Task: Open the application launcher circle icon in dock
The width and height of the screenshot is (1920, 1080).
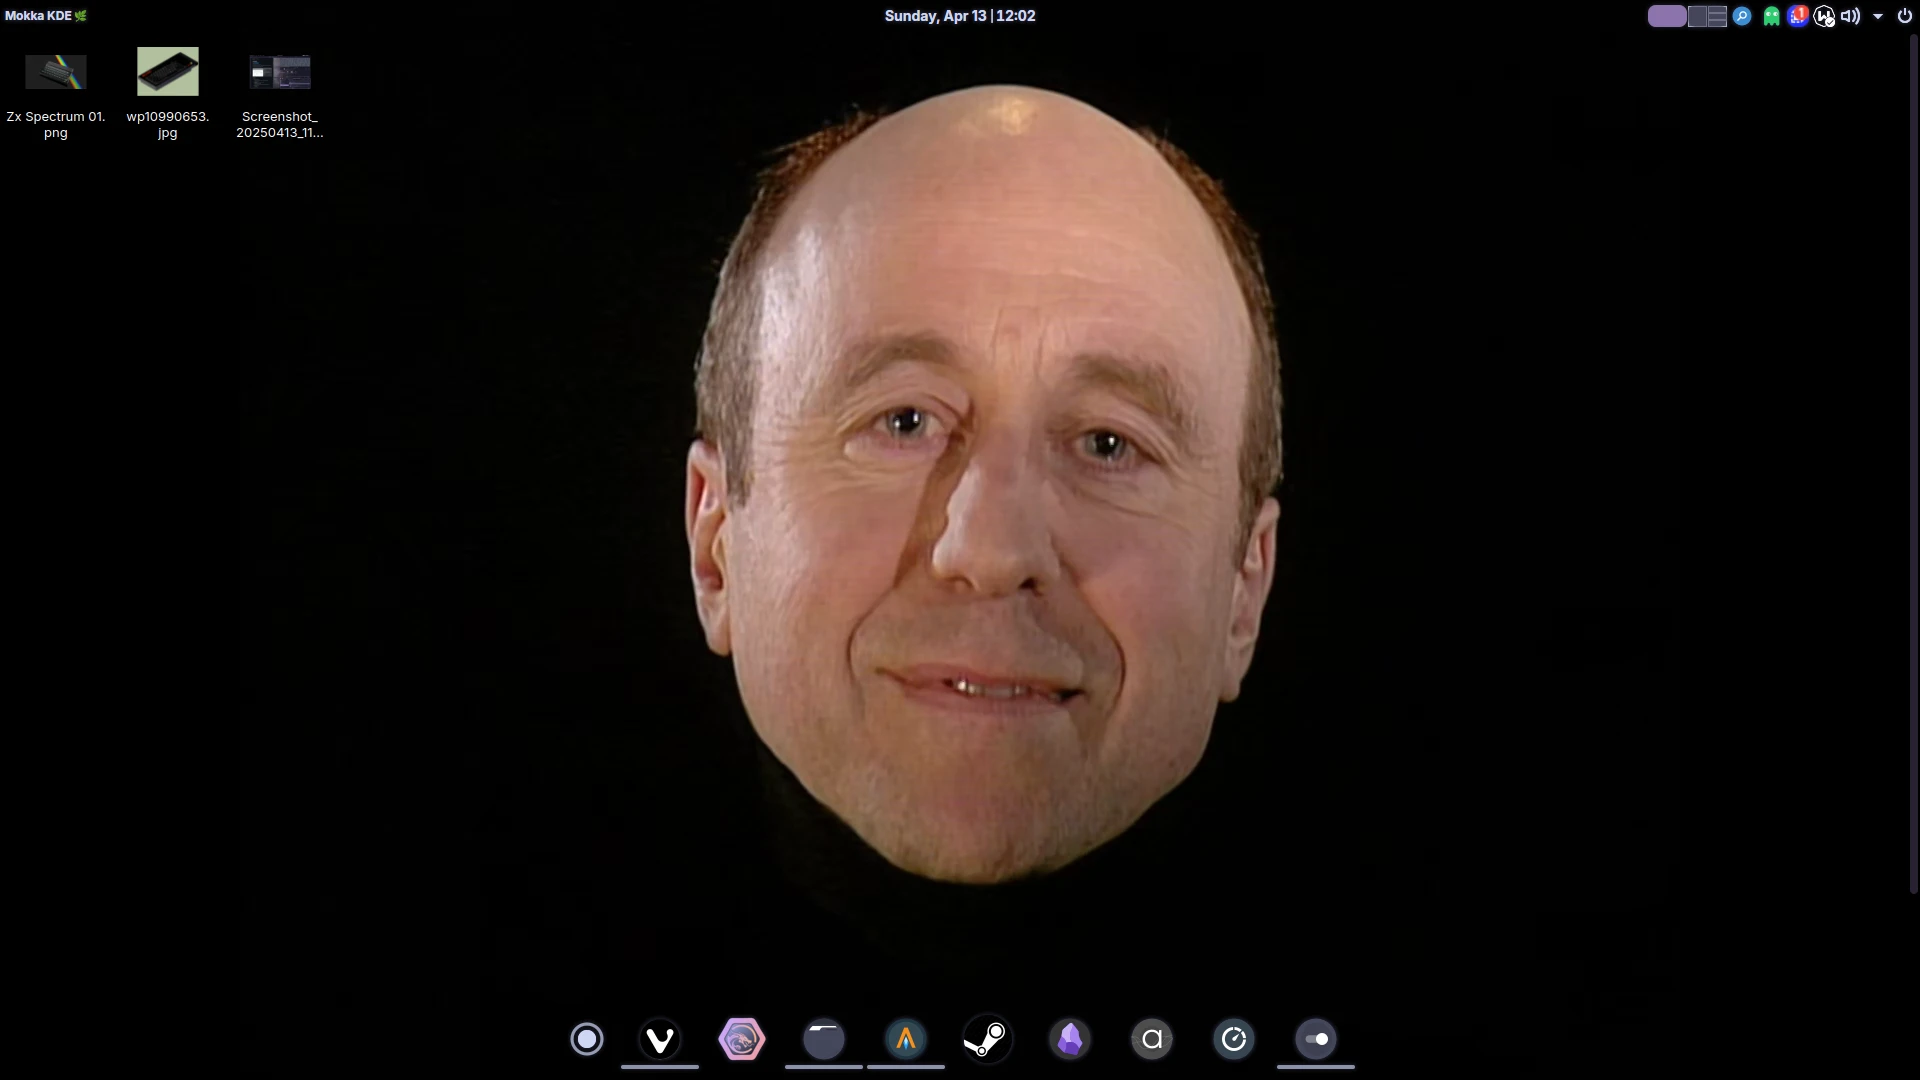Action: point(587,1039)
